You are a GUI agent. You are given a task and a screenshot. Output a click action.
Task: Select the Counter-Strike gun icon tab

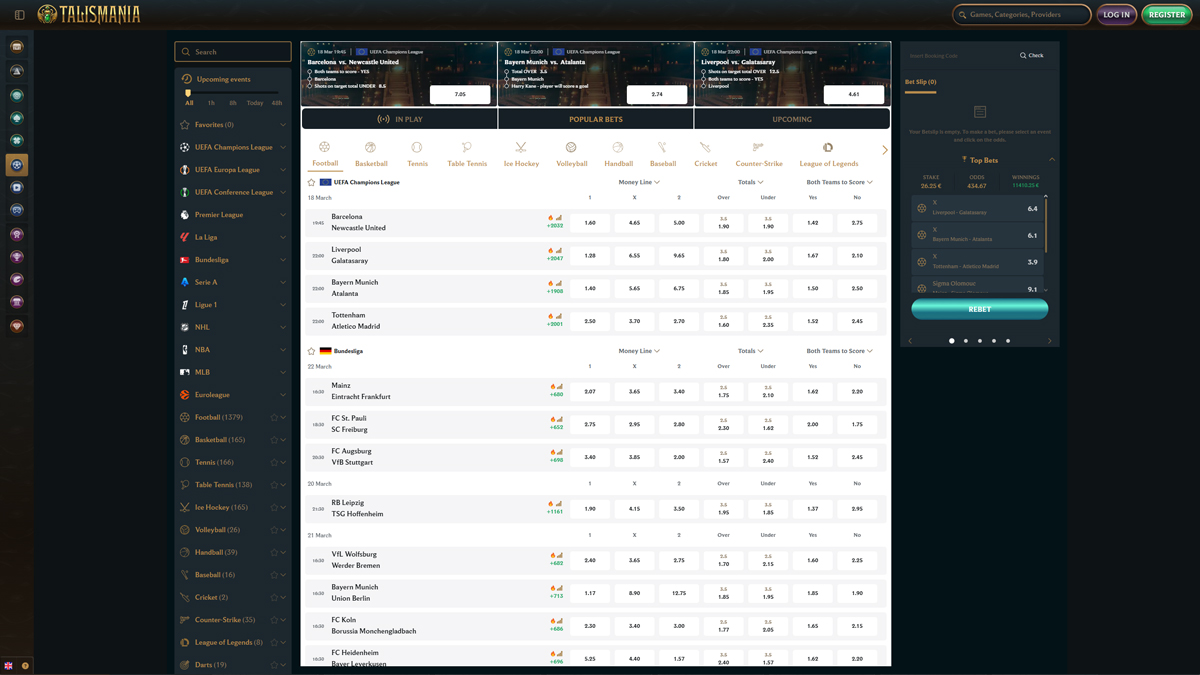758,147
